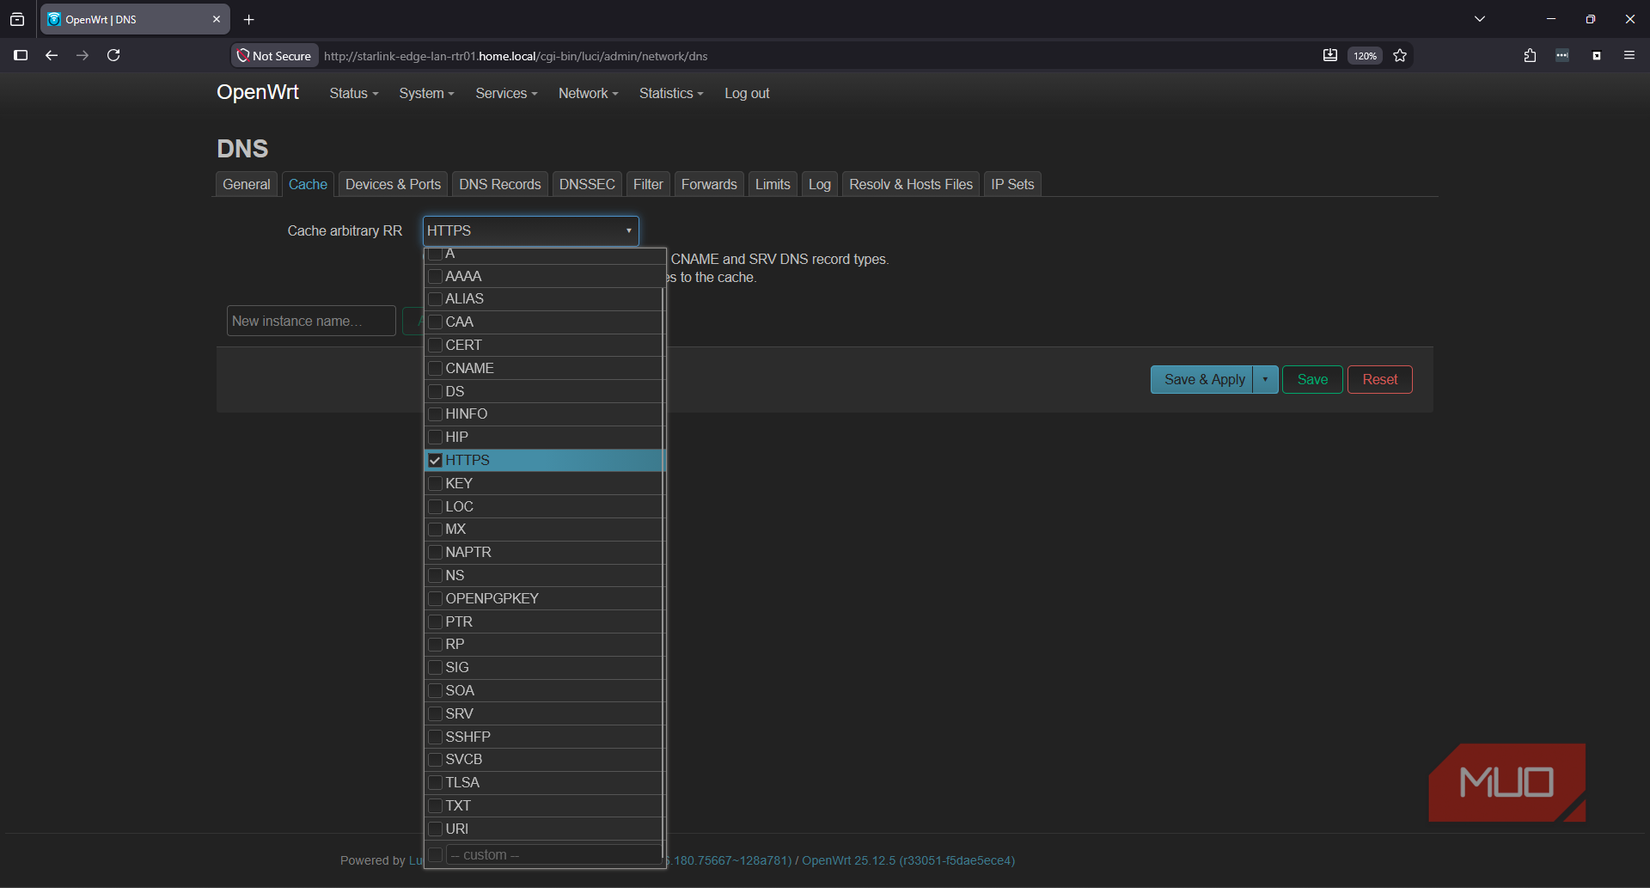Click the OpenWrt brand logo link
The height and width of the screenshot is (888, 1650).
tap(258, 92)
